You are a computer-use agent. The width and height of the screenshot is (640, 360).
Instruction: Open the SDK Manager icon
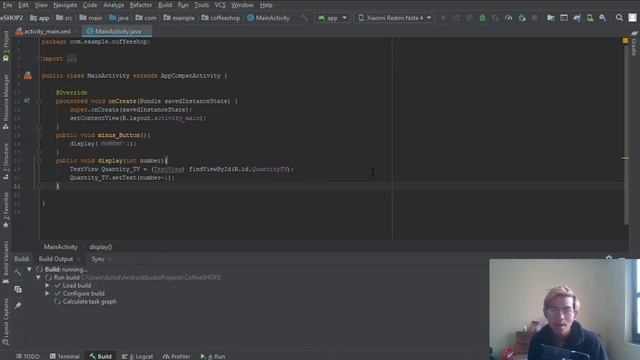pyautogui.click(x=603, y=18)
